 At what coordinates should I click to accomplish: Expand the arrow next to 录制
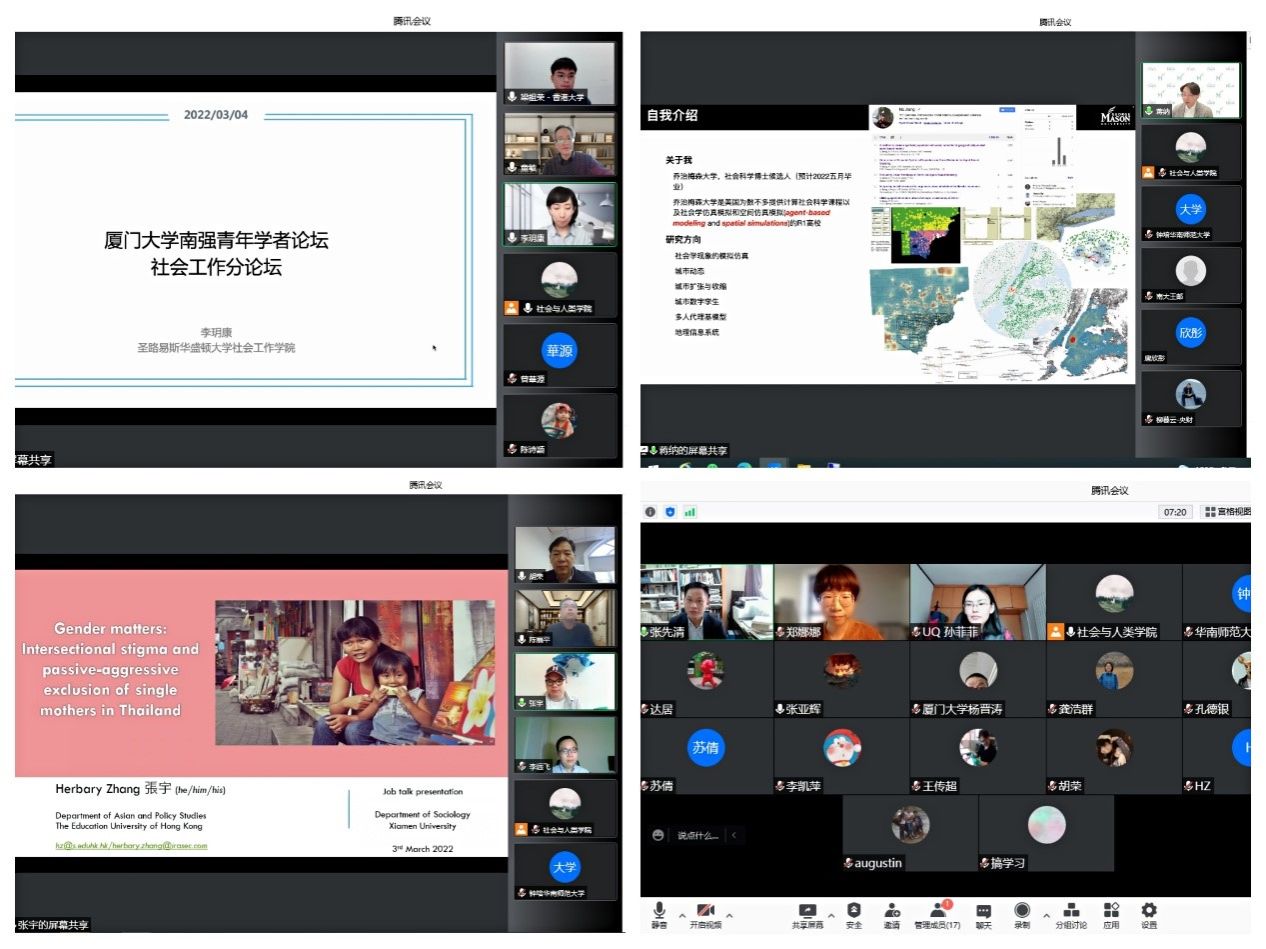(1046, 915)
